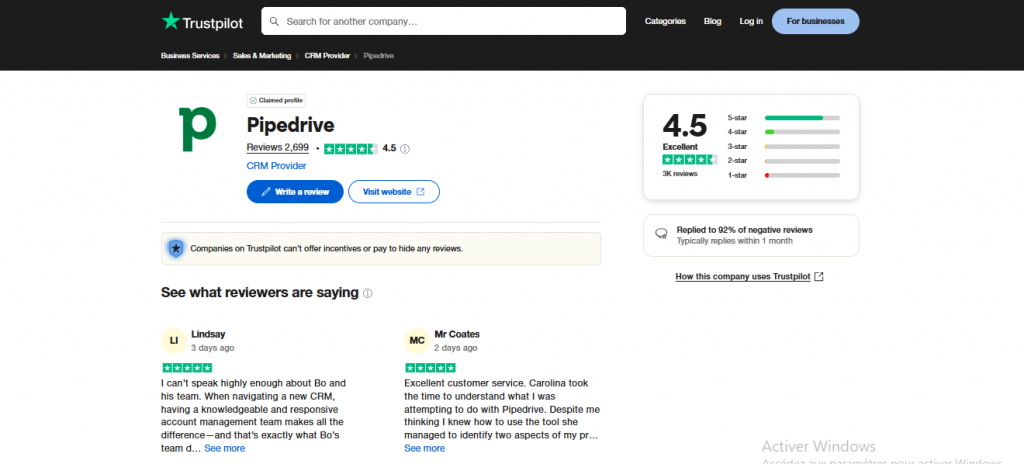Image resolution: width=1024 pixels, height=464 pixels.
Task: Click reviewer name Mr Coates
Action: click(x=457, y=334)
